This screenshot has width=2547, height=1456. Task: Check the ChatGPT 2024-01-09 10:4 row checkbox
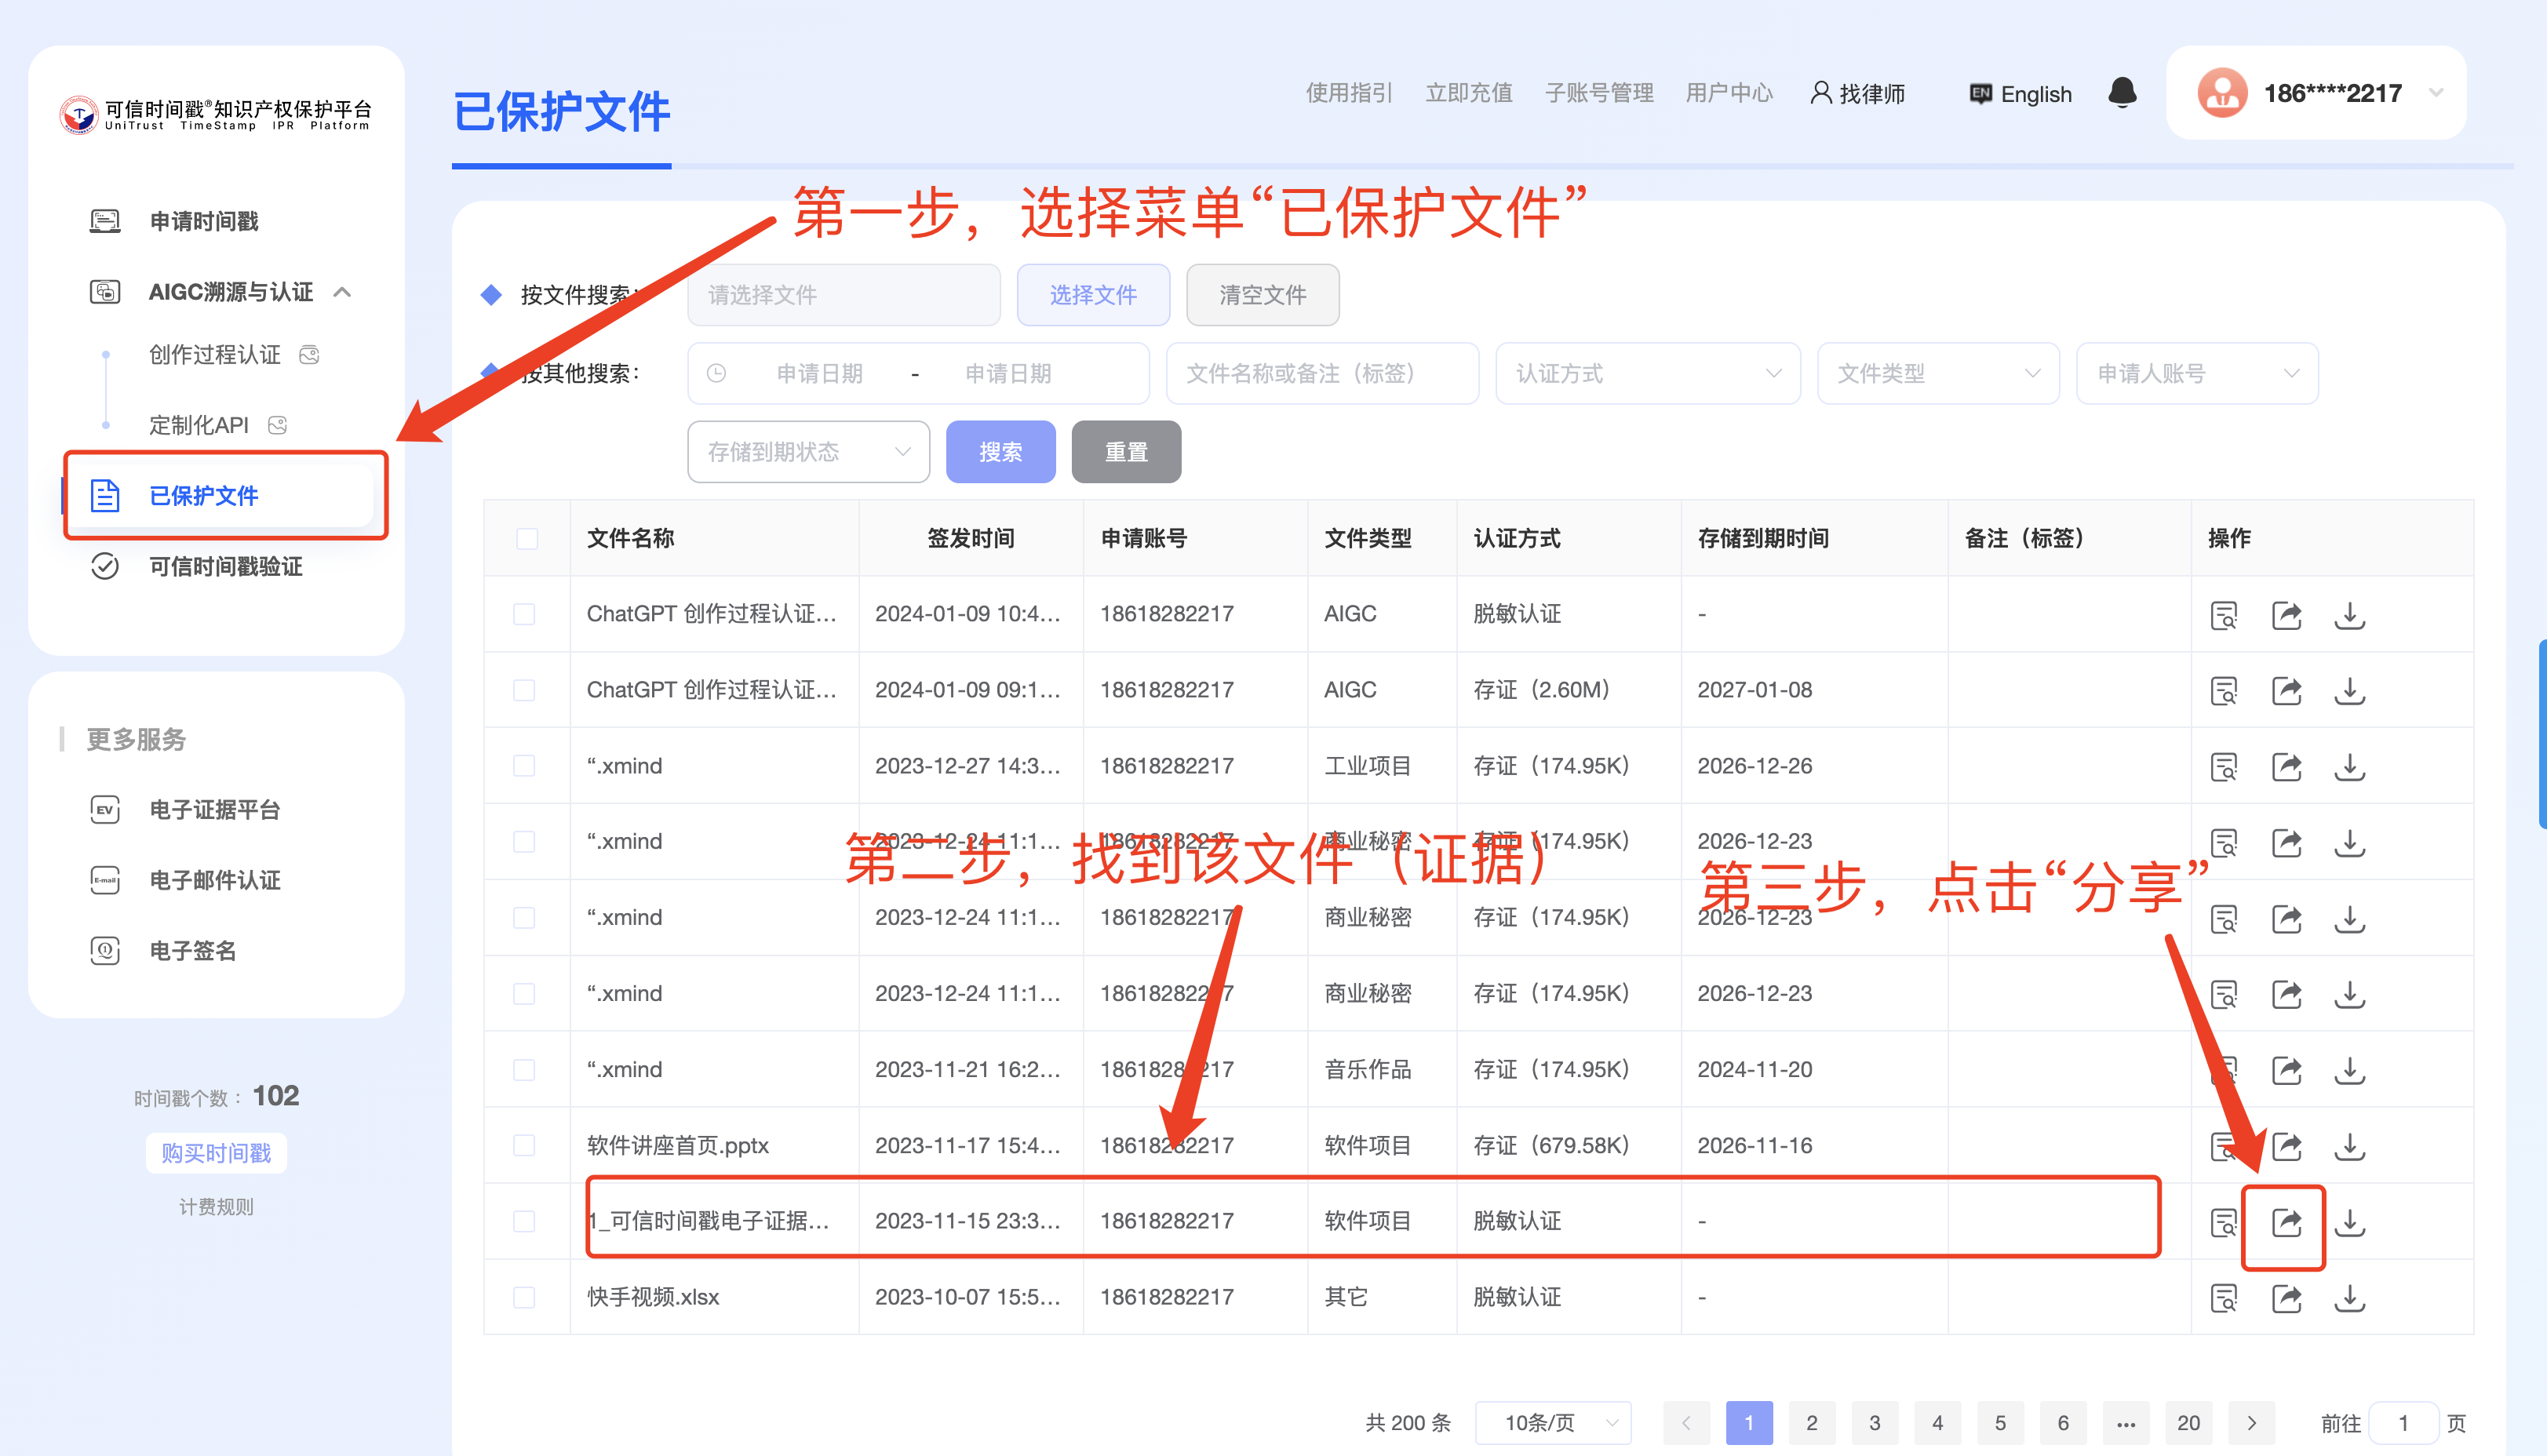tap(524, 614)
